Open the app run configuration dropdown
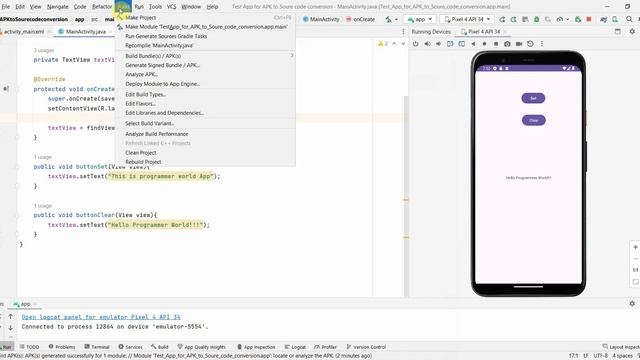 point(420,19)
